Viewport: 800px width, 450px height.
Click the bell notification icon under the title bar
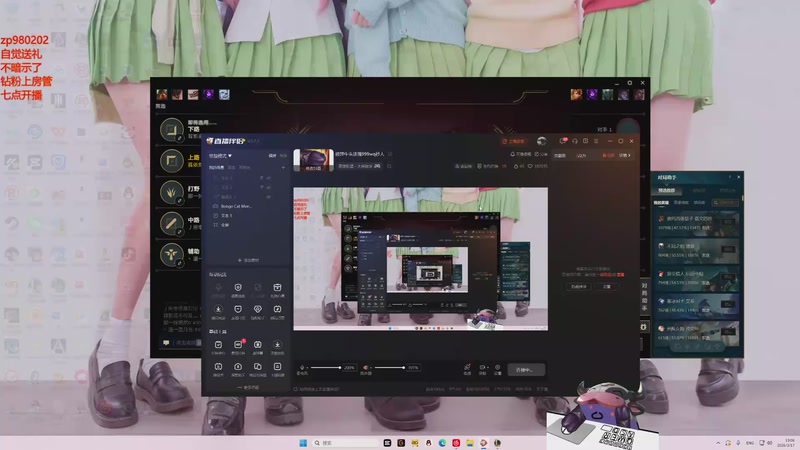tap(512, 154)
